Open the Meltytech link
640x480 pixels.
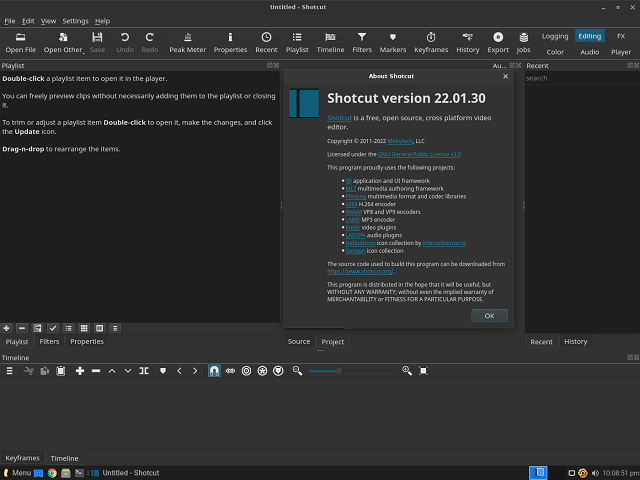pyautogui.click(x=400, y=141)
